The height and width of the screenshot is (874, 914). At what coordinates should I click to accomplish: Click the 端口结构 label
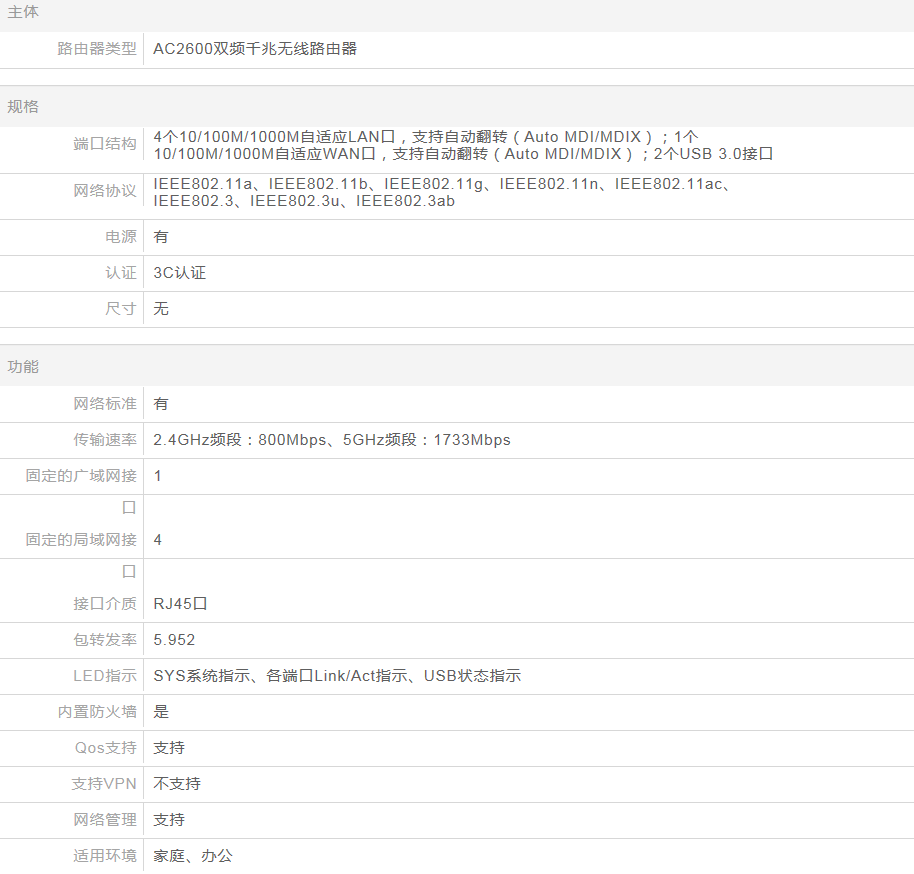(x=105, y=144)
